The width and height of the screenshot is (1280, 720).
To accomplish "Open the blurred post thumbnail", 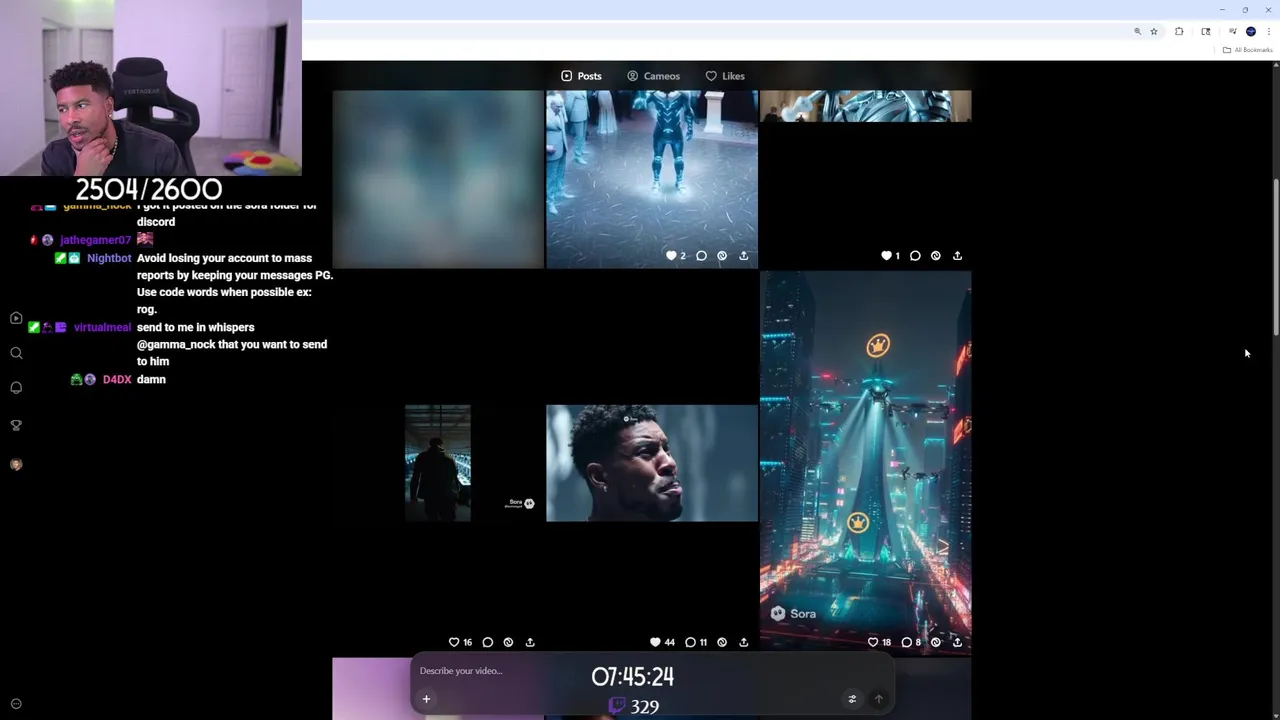I will click(x=438, y=179).
